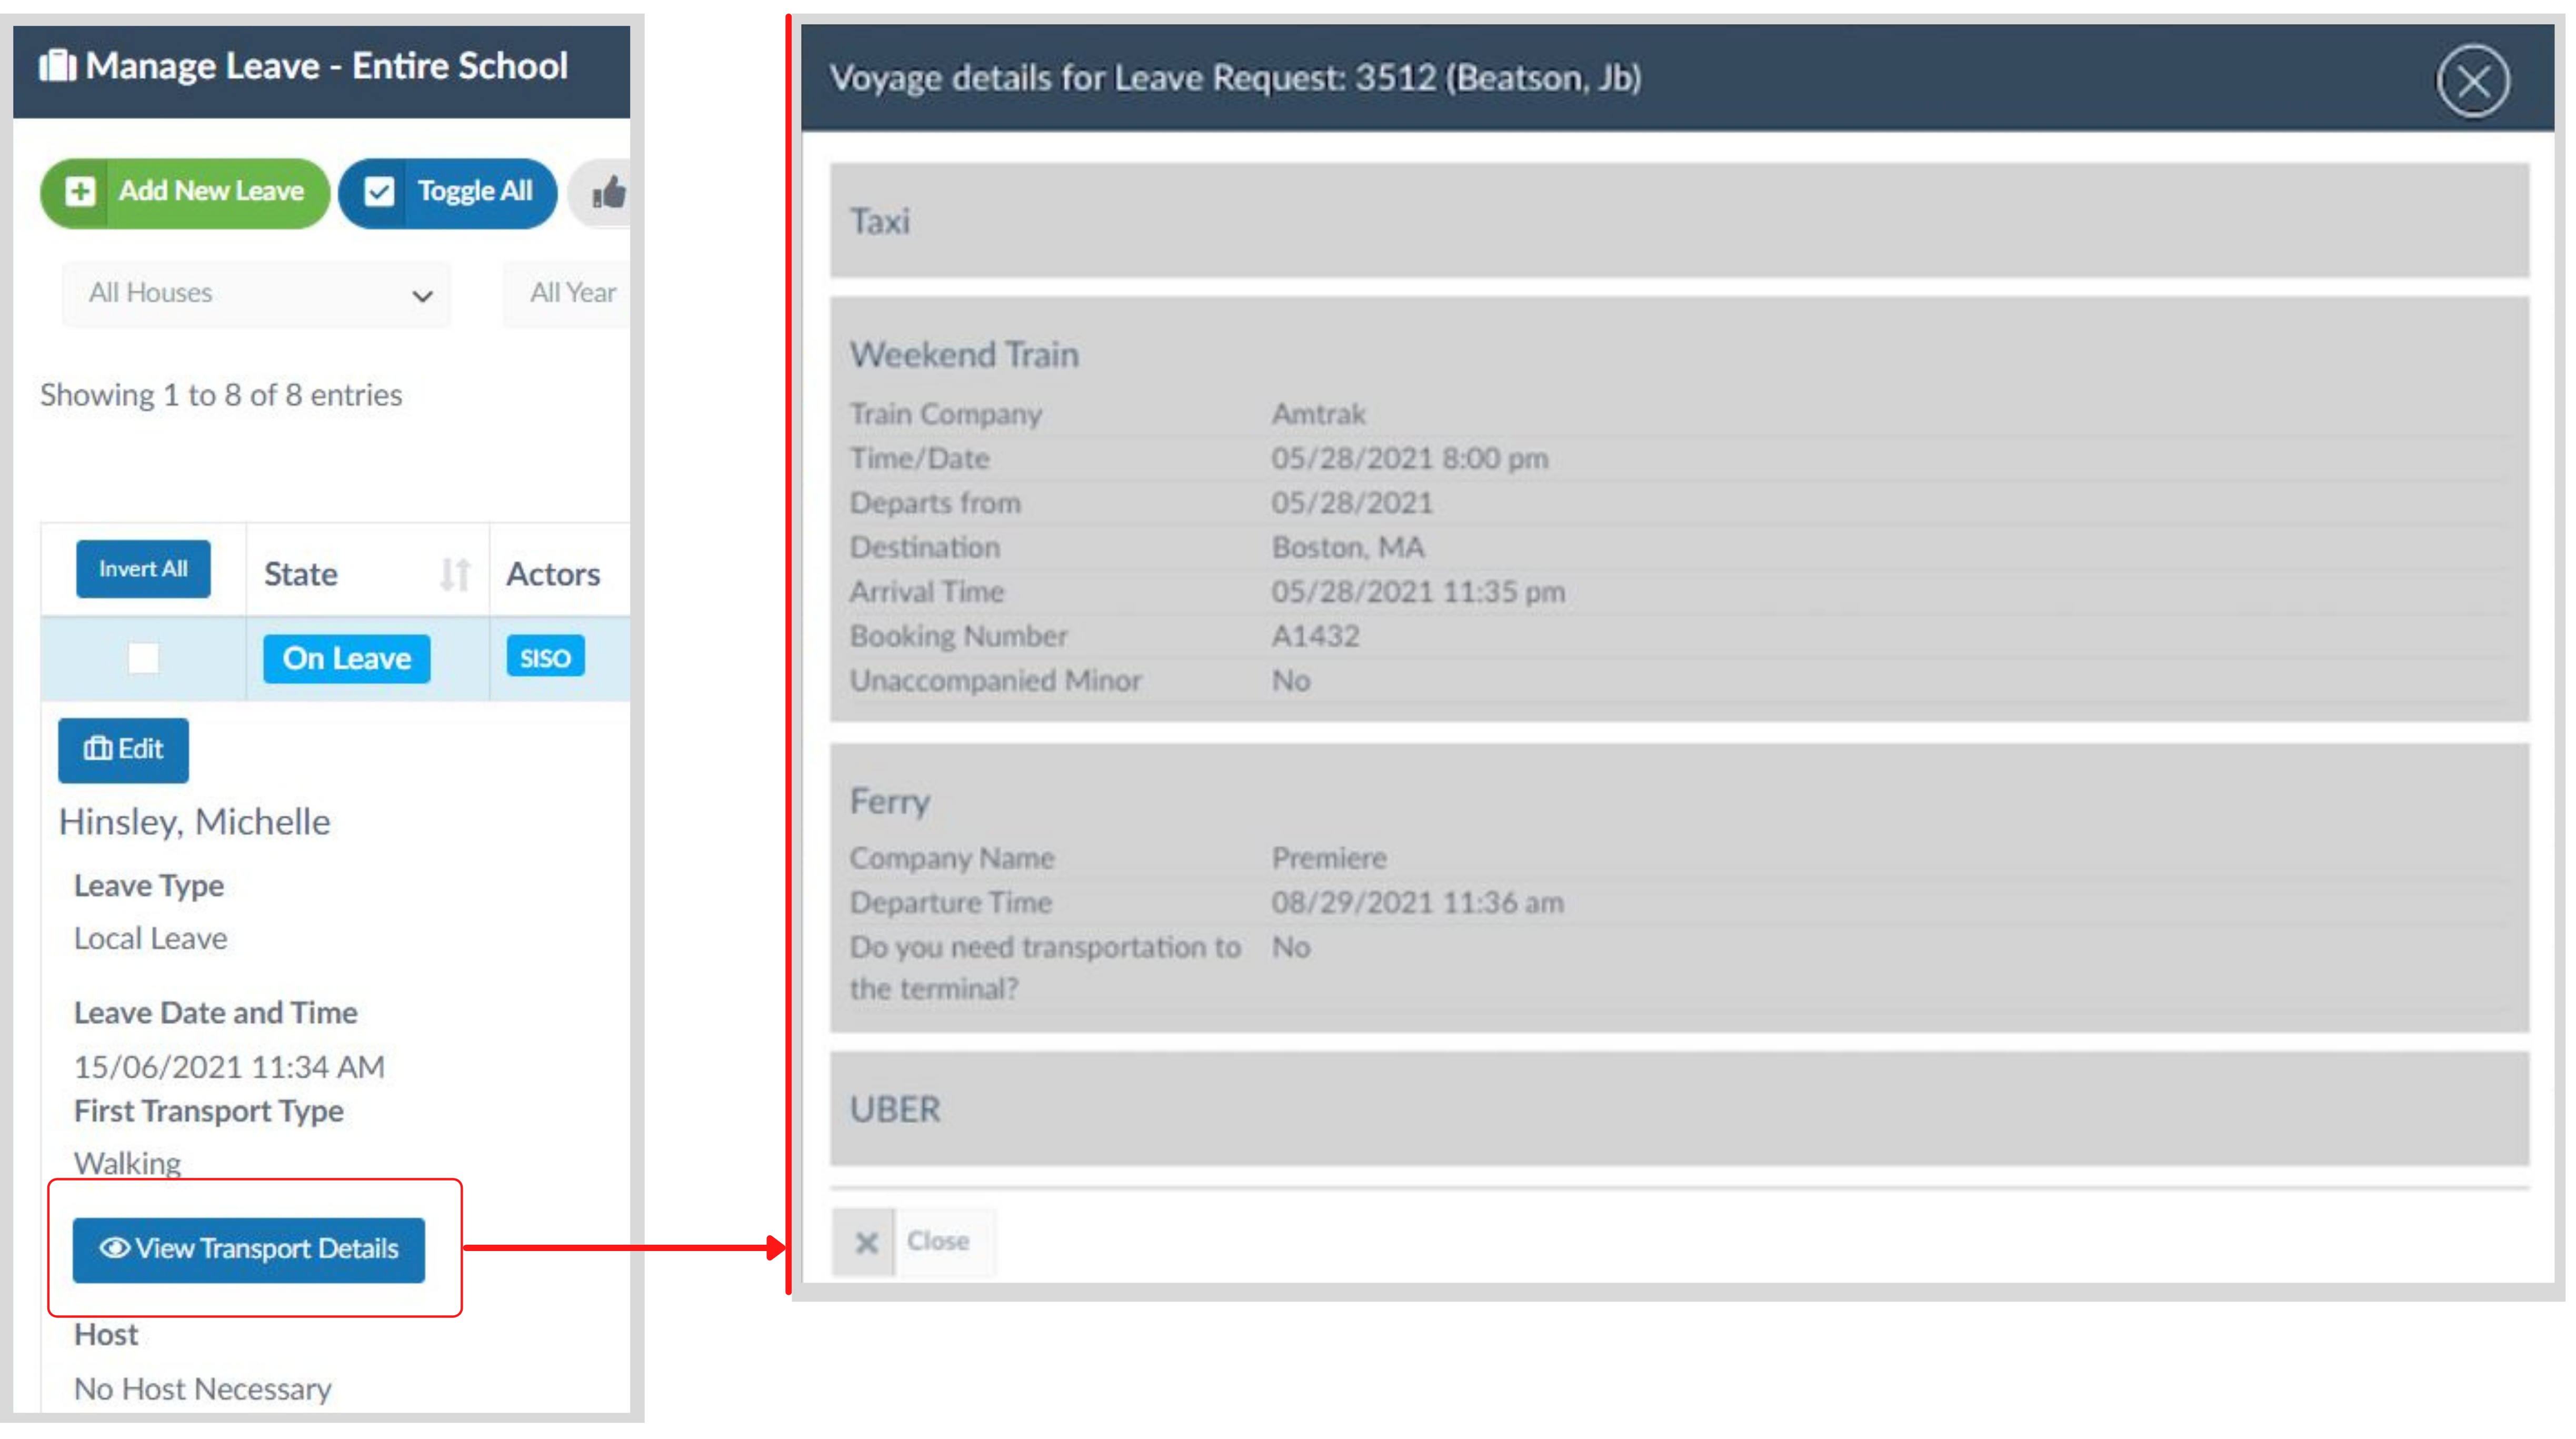
Task: Click the SISO actor badge
Action: 545,657
